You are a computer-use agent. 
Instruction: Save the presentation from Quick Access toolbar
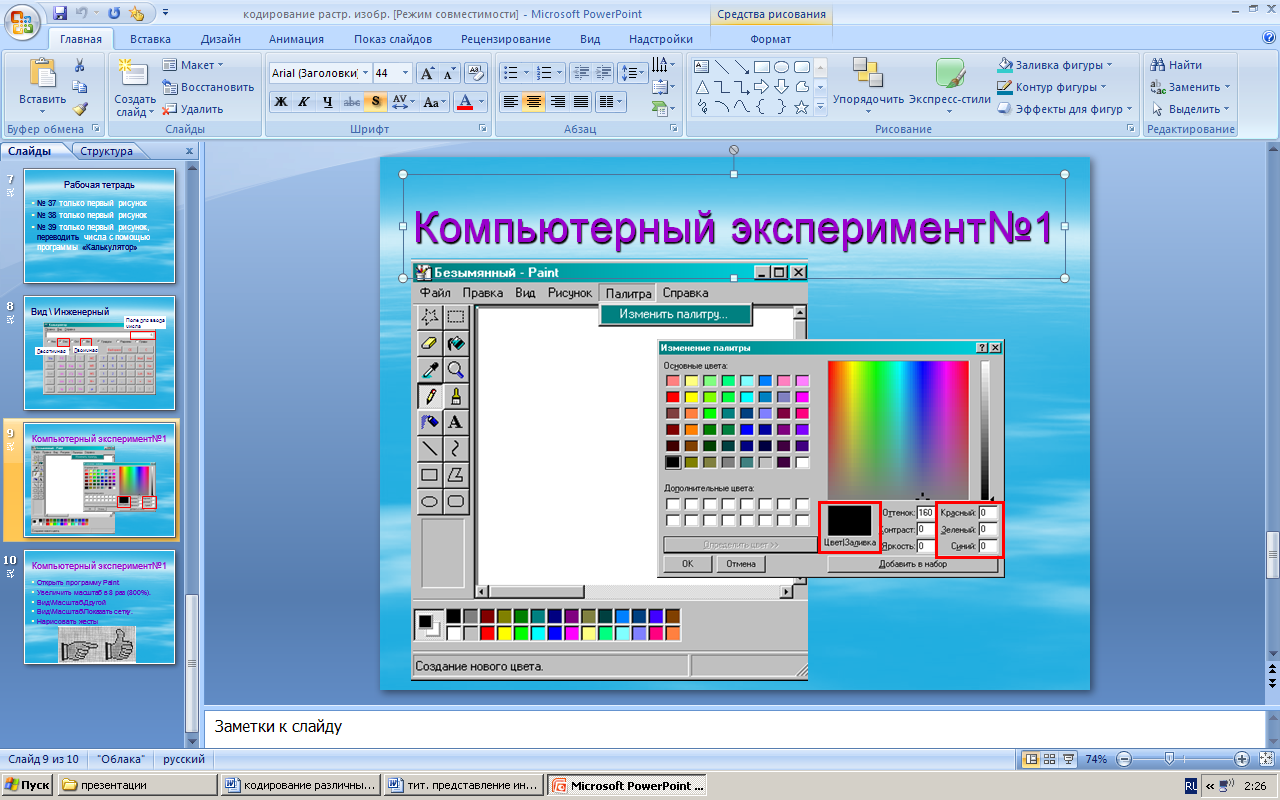tap(60, 14)
